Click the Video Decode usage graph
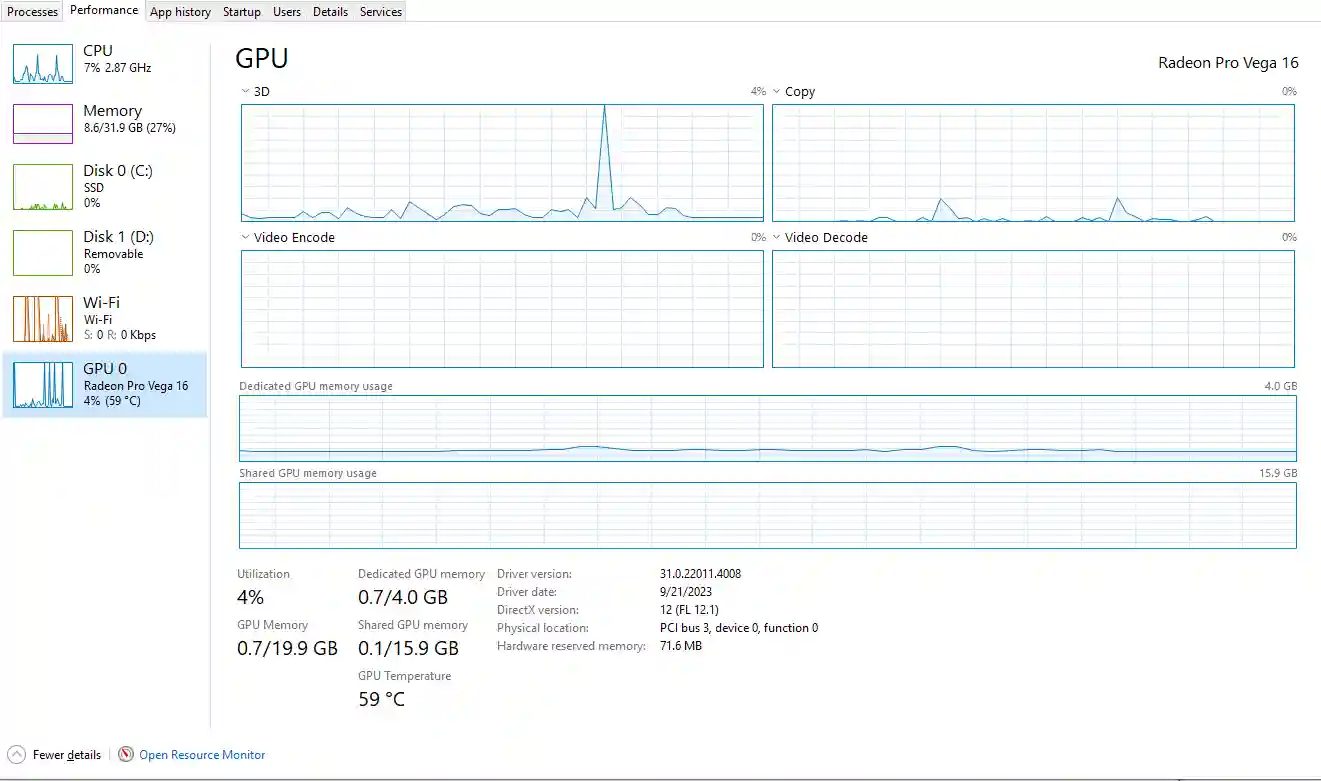1321x781 pixels. [1033, 309]
